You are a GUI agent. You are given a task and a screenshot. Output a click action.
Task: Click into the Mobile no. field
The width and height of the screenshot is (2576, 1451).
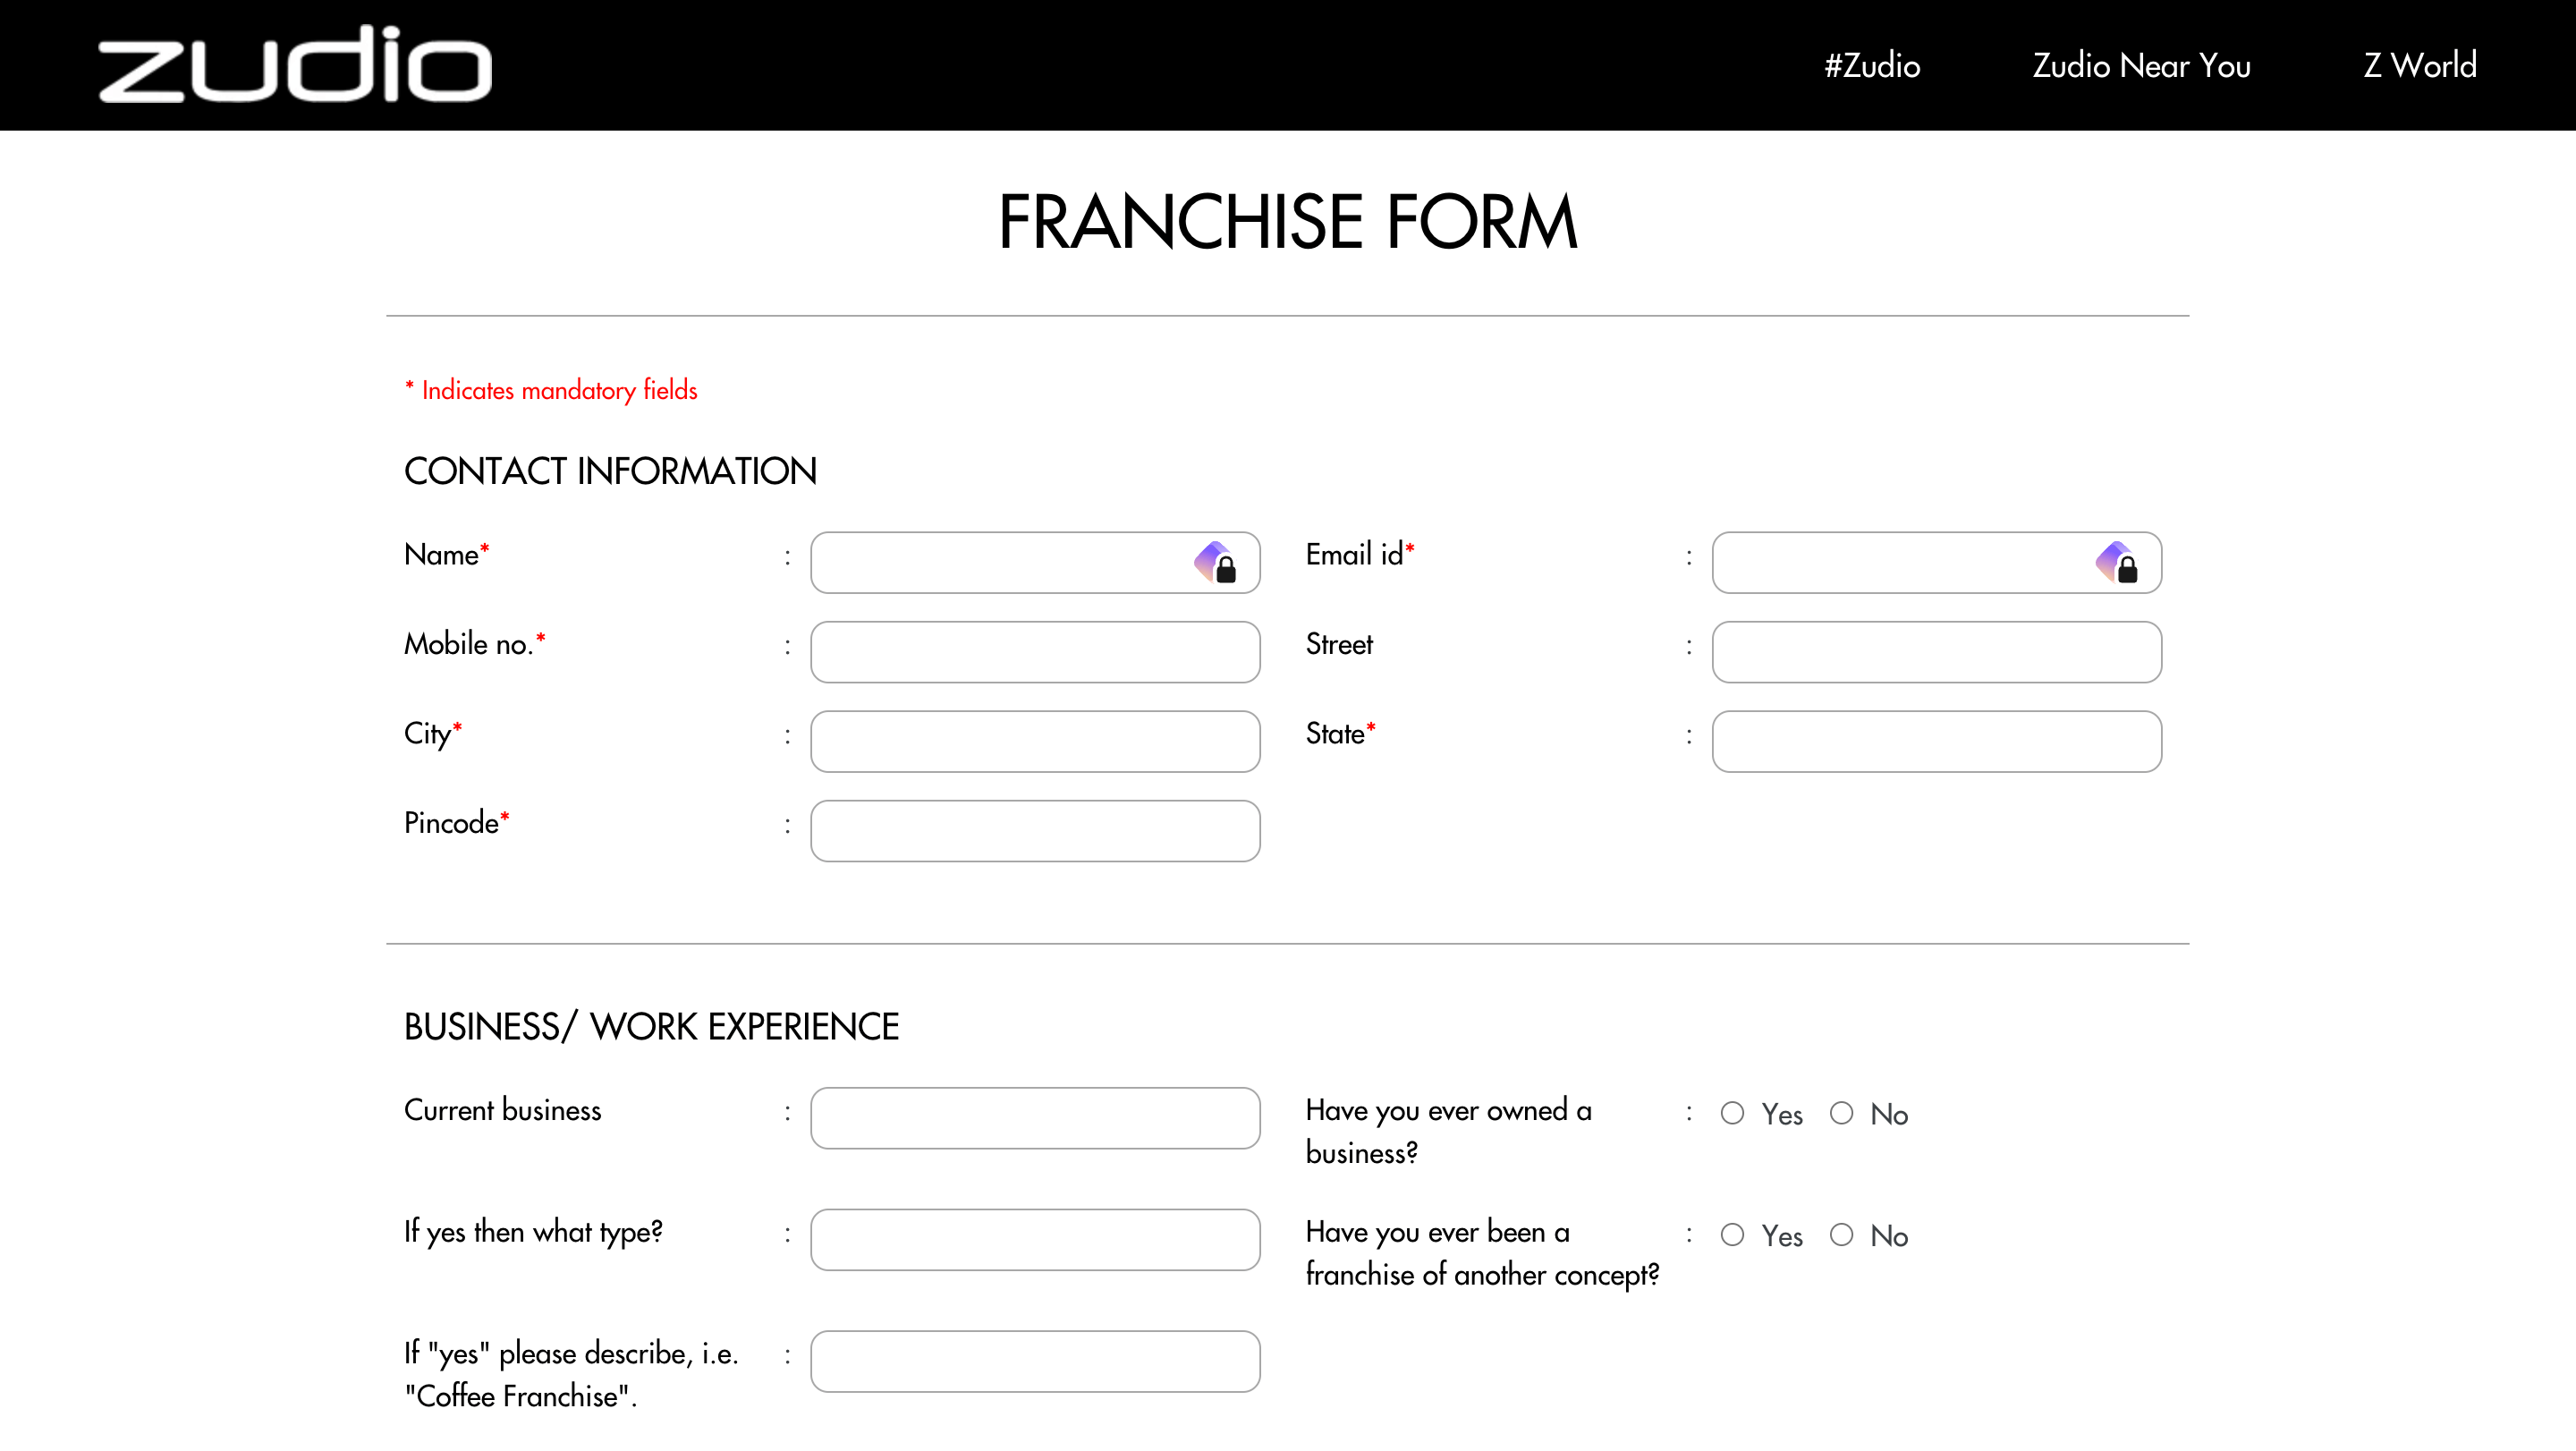point(1035,652)
